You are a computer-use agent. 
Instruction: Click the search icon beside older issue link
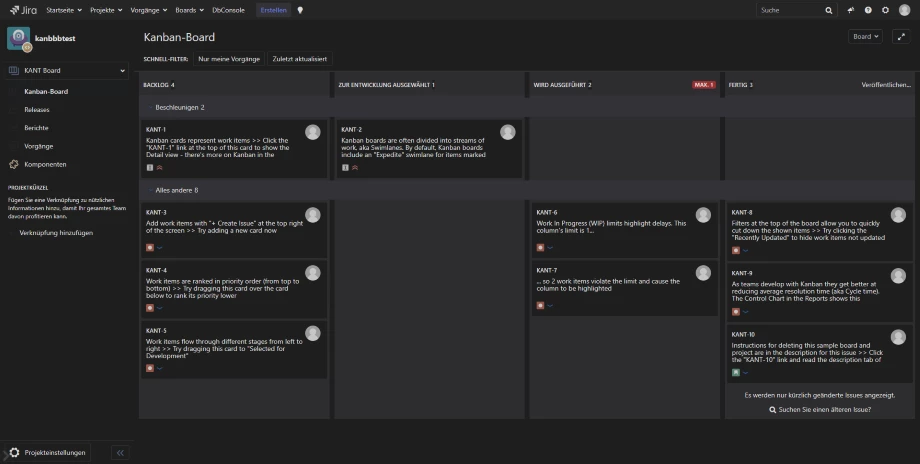(x=773, y=409)
